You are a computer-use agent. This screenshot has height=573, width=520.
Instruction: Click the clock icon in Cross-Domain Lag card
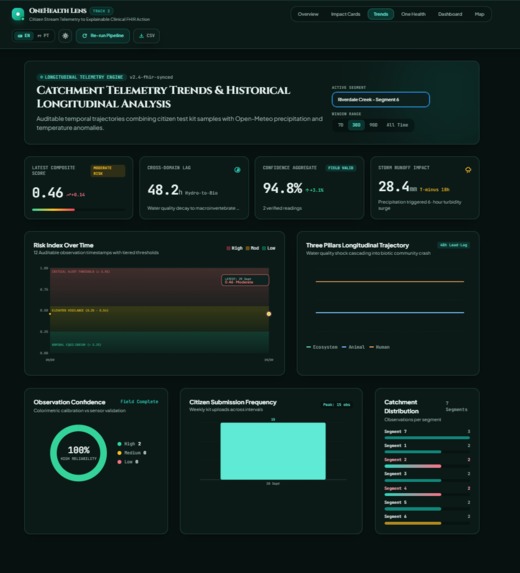[x=237, y=170]
